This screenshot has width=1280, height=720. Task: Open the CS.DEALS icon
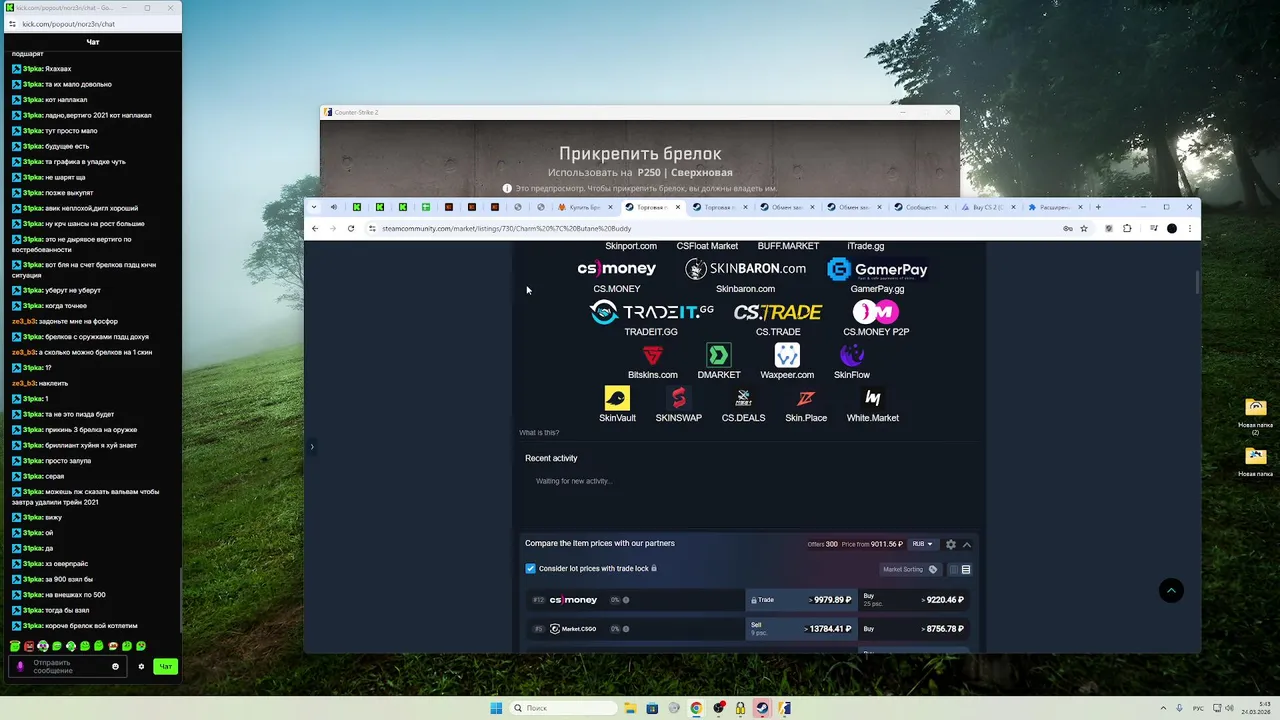(743, 398)
